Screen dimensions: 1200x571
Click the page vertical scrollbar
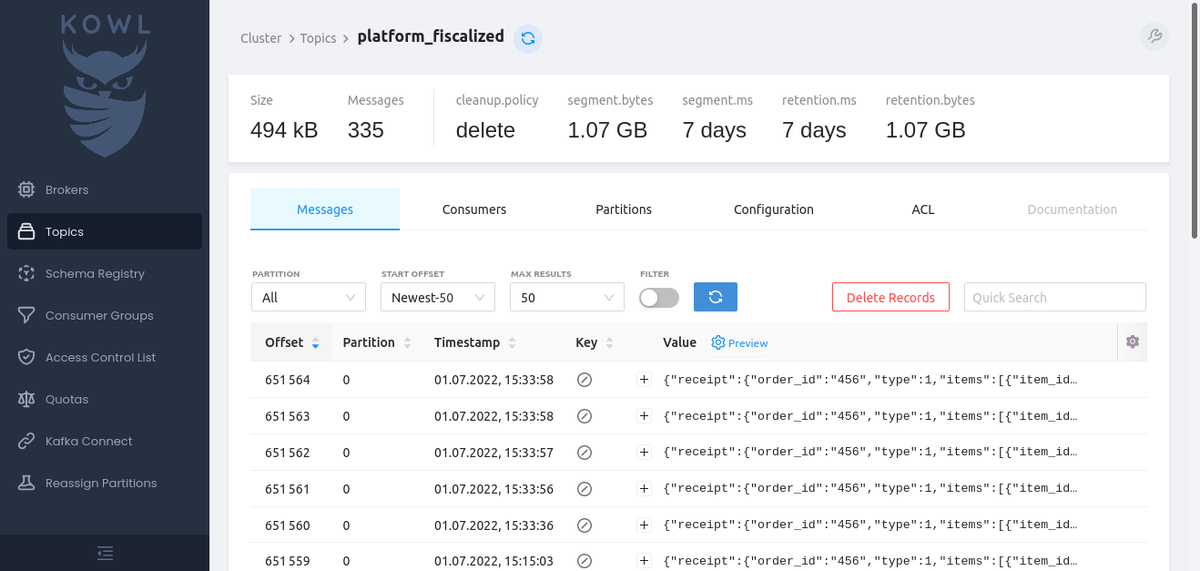point(1194,120)
